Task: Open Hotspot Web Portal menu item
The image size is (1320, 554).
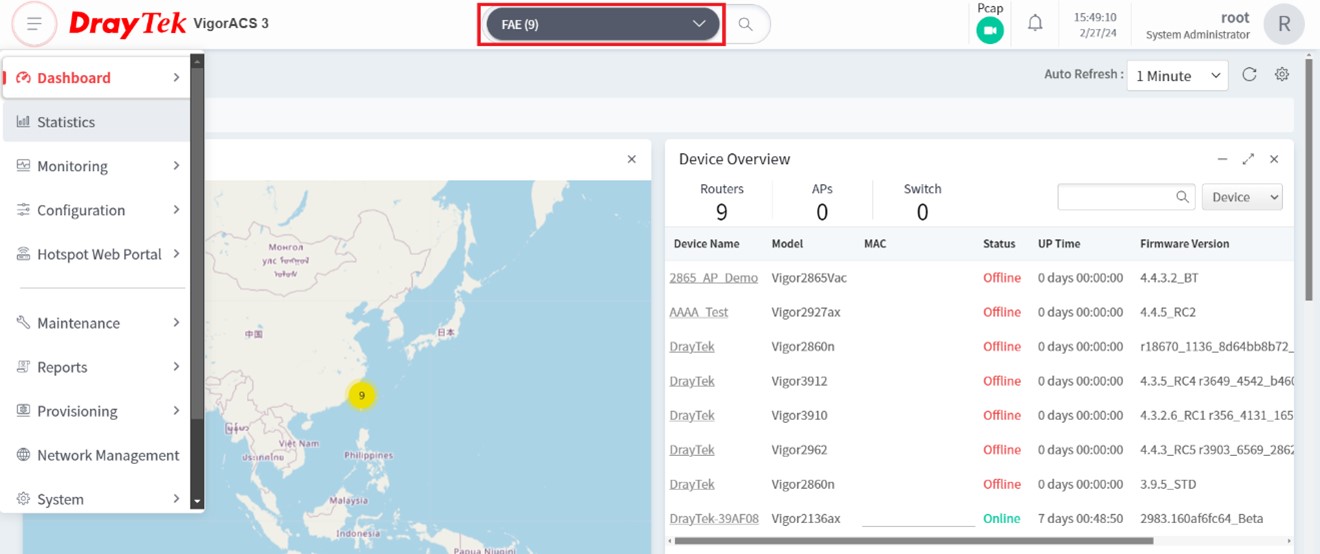Action: (97, 254)
